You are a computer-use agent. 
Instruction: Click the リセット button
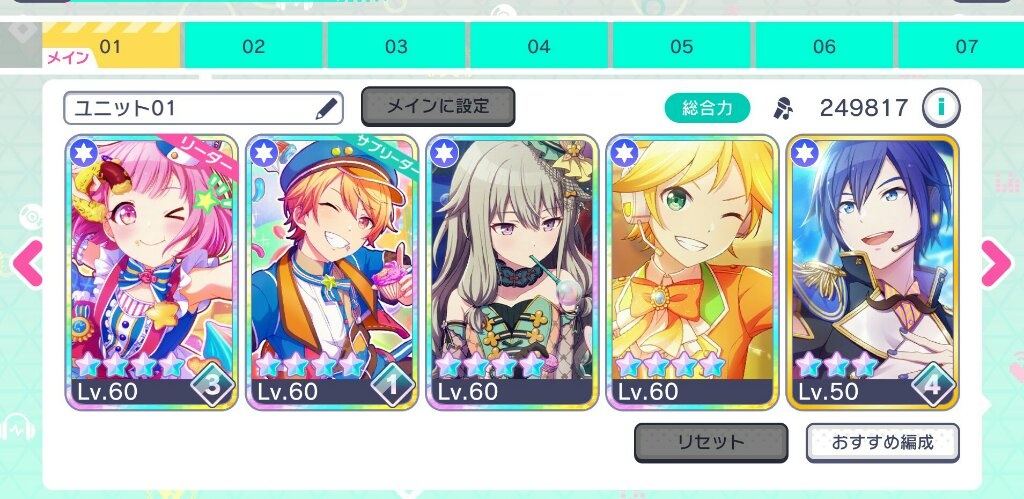(711, 443)
